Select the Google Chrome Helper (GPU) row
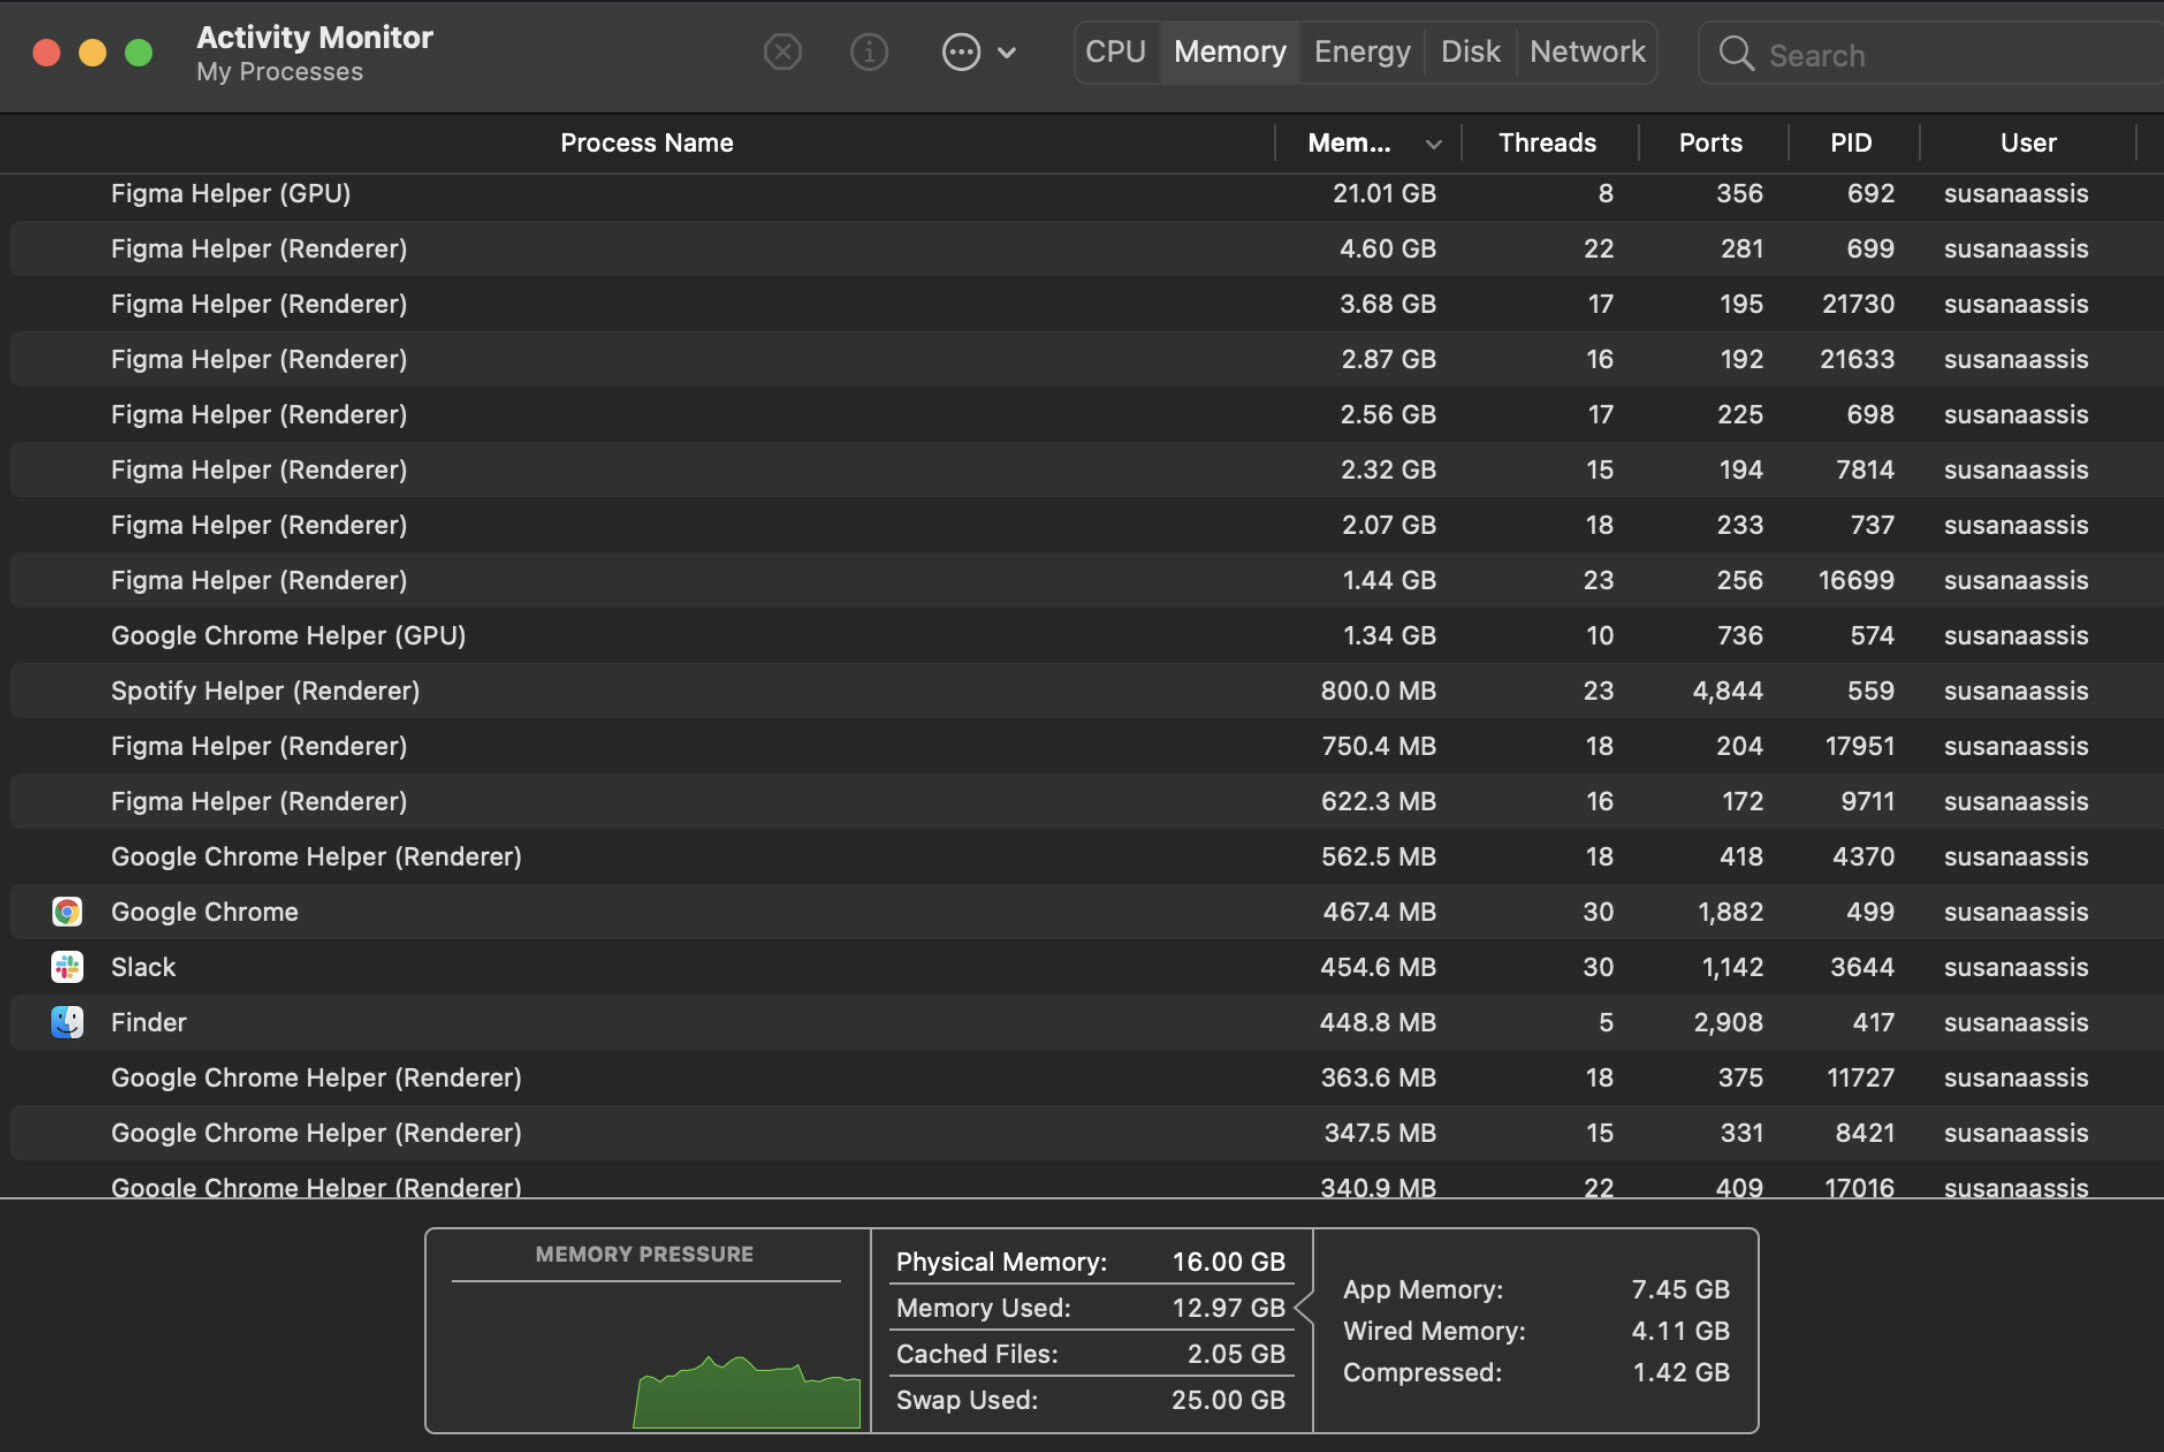This screenshot has width=2164, height=1452. pos(1087,635)
